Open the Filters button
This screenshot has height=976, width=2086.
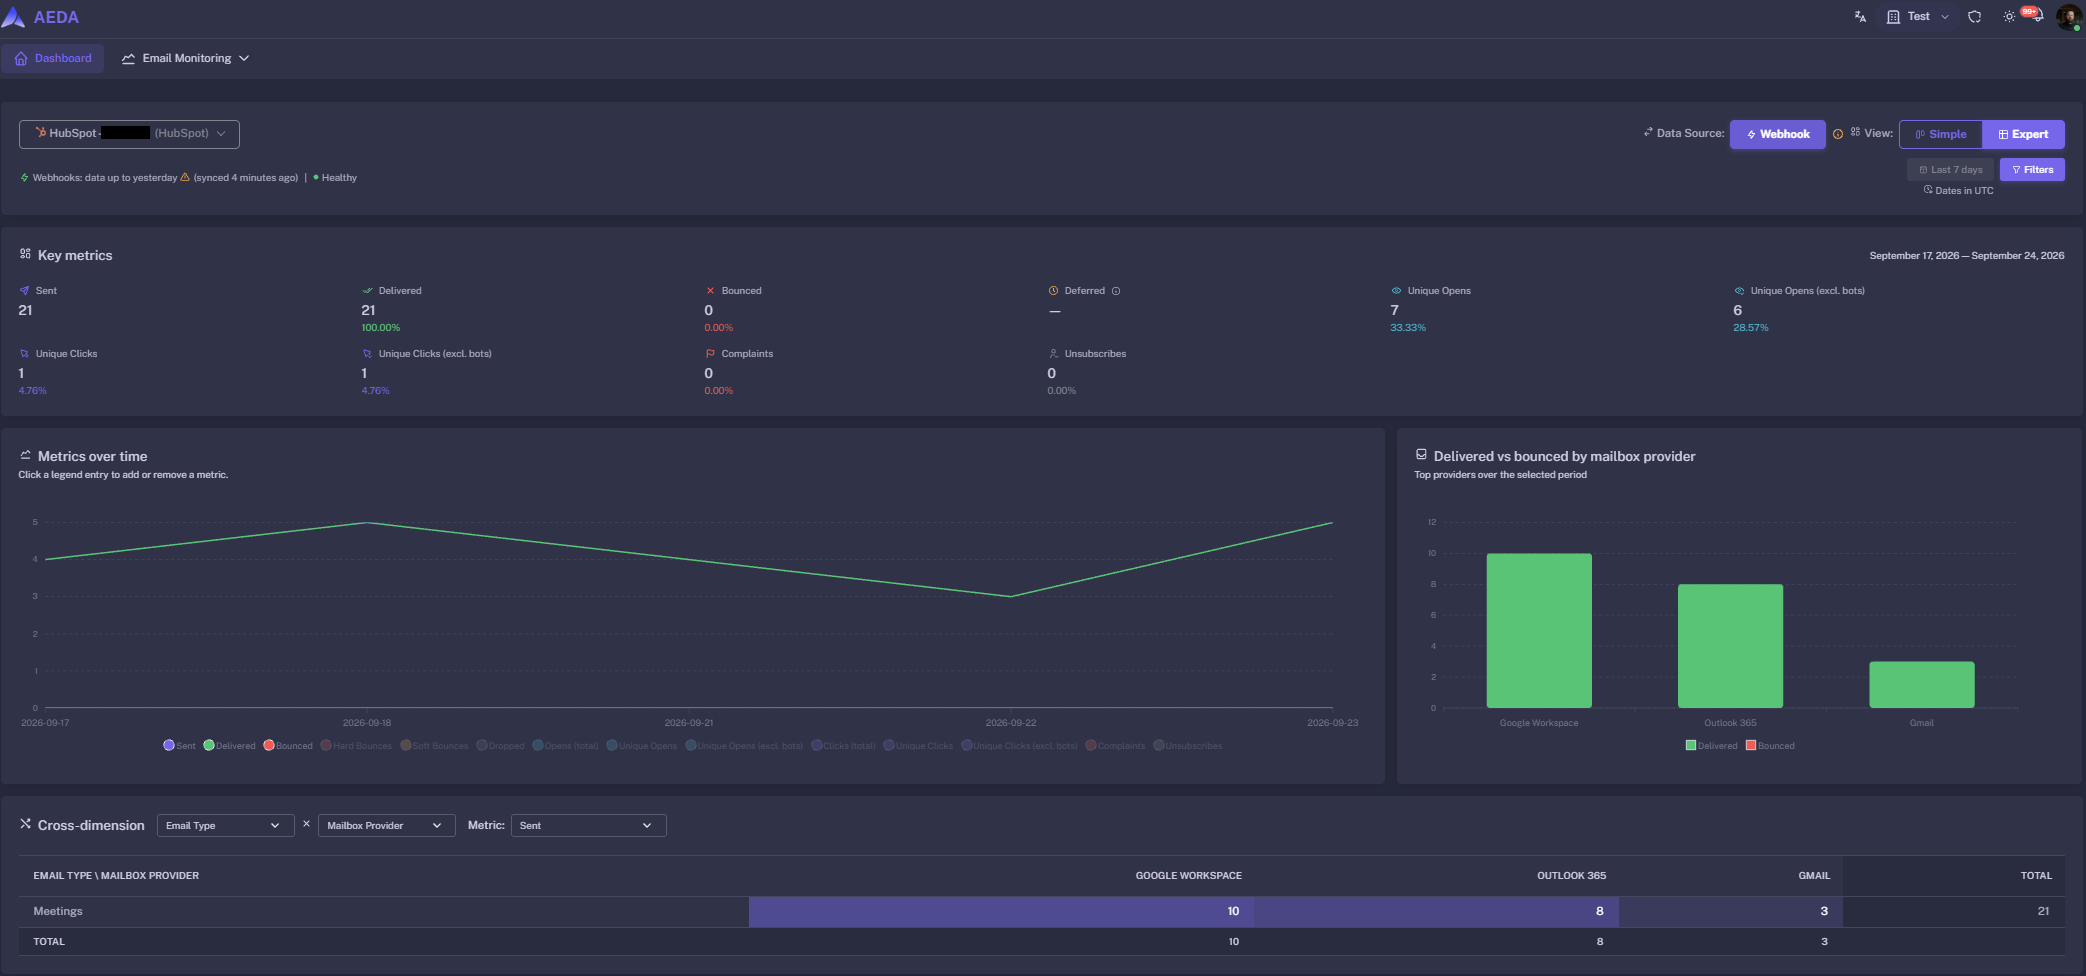pos(2032,170)
